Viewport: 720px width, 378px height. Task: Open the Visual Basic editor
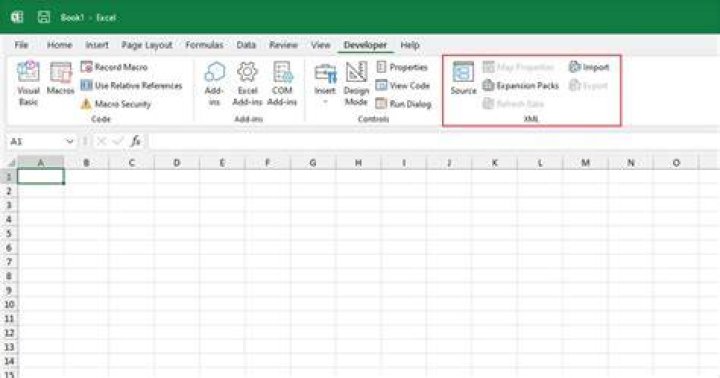(28, 83)
